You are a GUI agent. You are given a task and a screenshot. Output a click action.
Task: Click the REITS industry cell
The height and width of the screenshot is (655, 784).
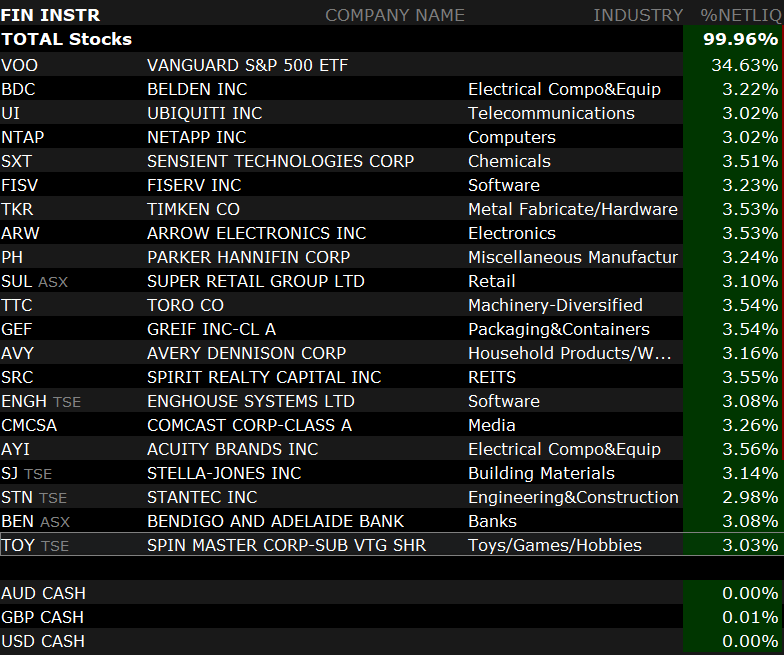click(x=492, y=377)
